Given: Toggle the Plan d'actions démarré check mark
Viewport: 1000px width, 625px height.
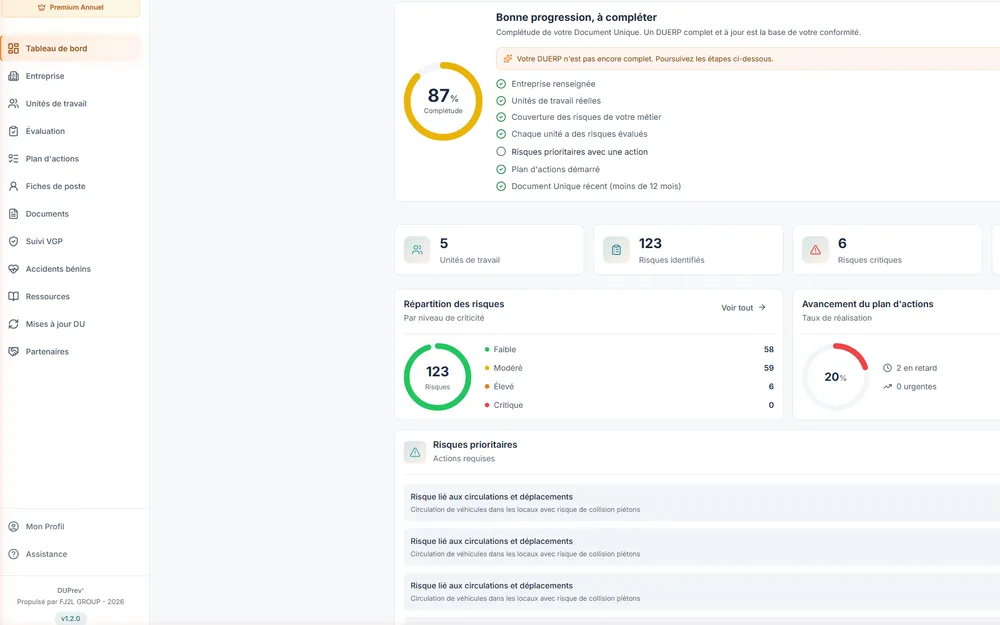Looking at the screenshot, I should point(501,169).
